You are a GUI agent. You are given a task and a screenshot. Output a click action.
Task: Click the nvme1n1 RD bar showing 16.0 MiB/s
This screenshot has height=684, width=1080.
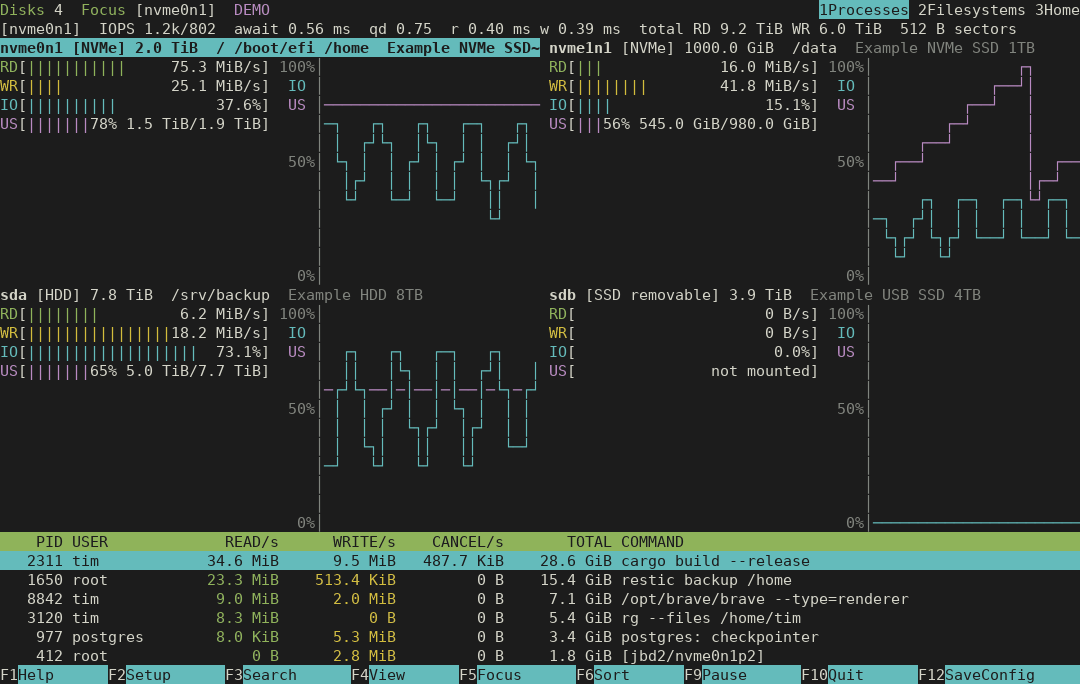tap(684, 67)
